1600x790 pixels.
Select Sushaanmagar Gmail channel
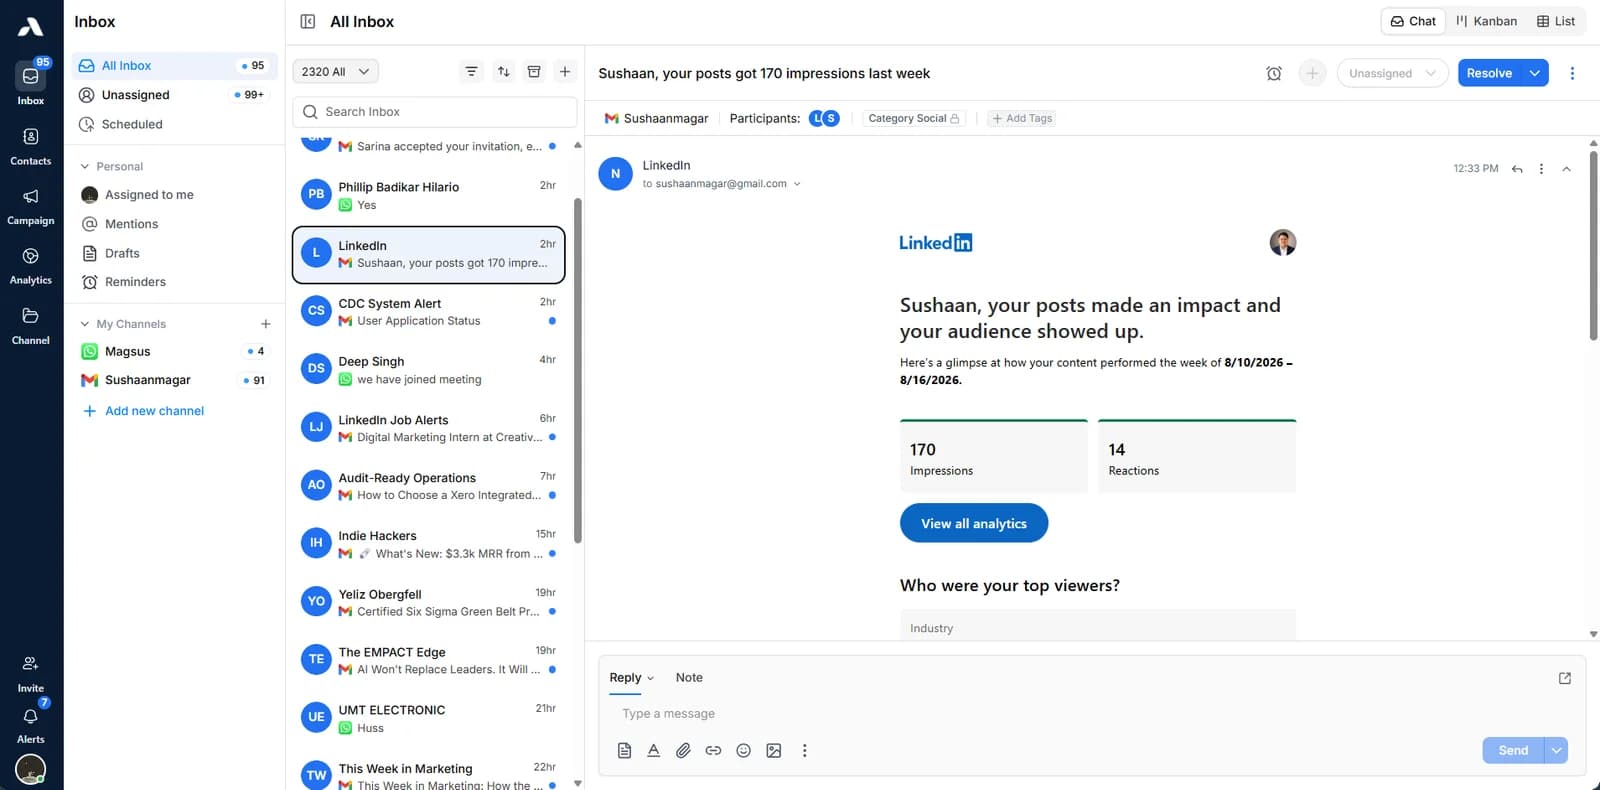pyautogui.click(x=173, y=380)
